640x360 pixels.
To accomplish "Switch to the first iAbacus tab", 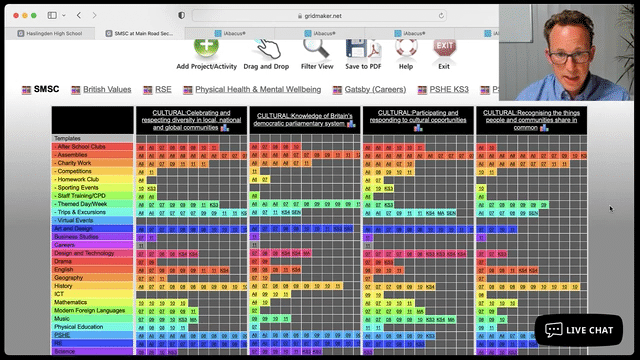I will click(x=230, y=33).
